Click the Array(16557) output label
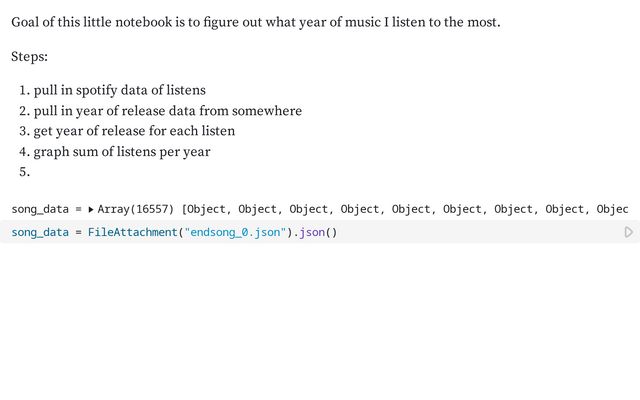This screenshot has height=400, width=640. tap(135, 209)
